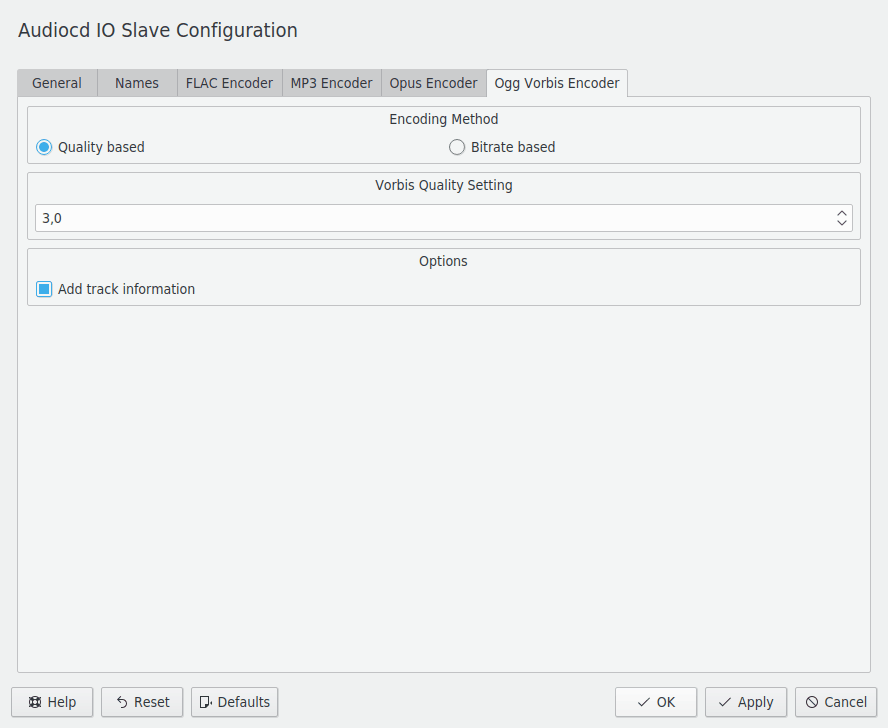This screenshot has height=728, width=888.
Task: Select the Quality based encoding method
Action: (43, 147)
